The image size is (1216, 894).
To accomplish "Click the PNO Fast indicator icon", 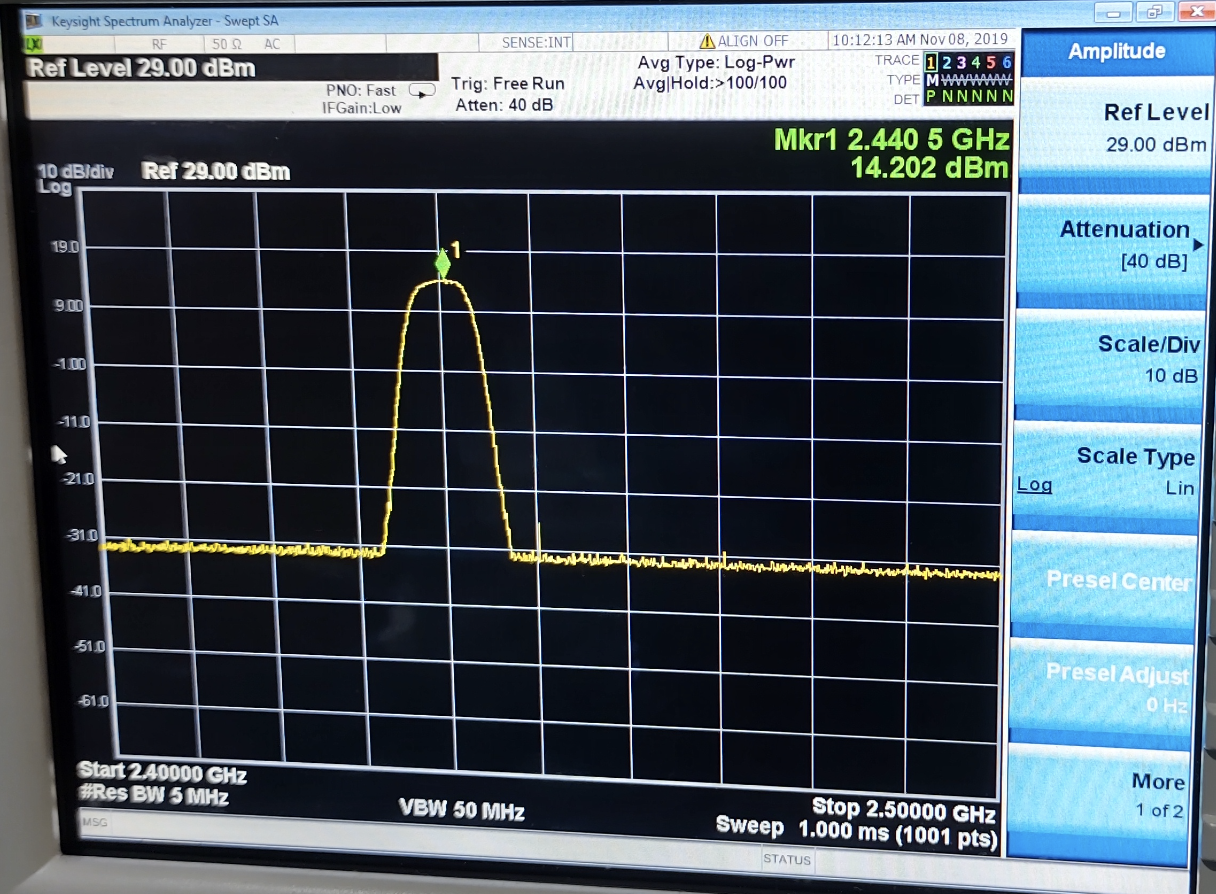I will coord(422,91).
